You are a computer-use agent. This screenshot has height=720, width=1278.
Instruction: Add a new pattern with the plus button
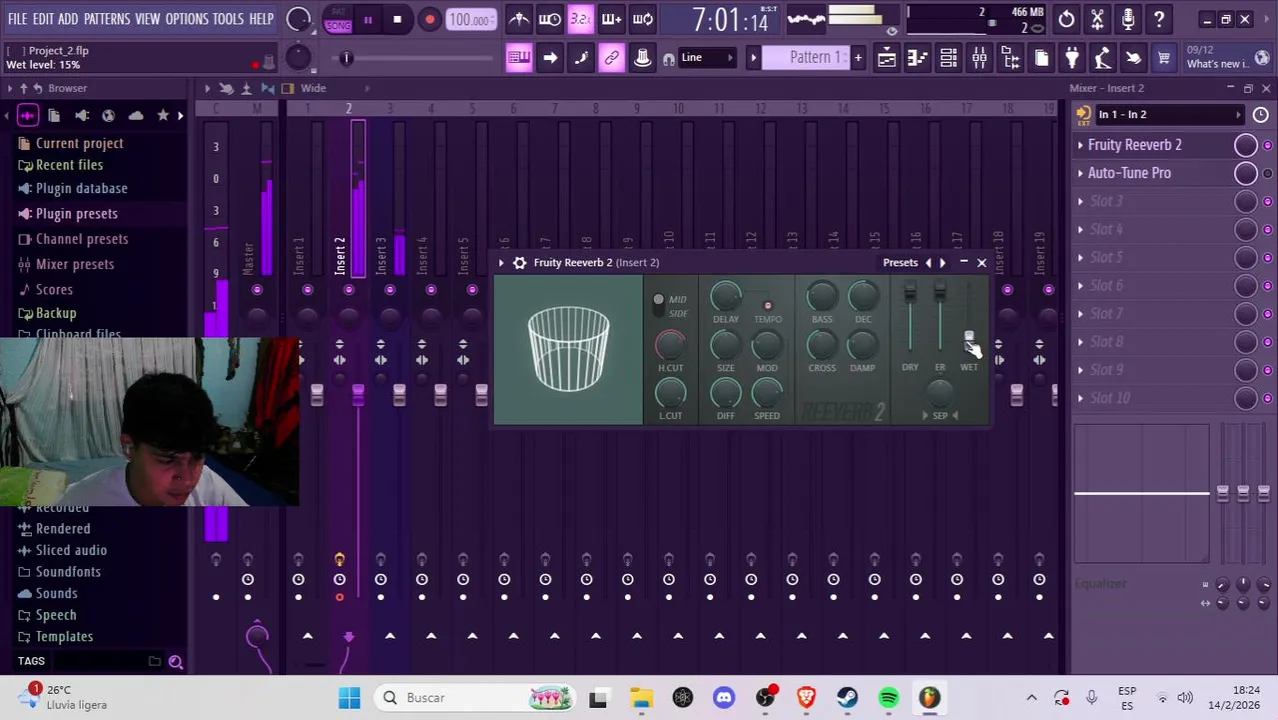click(x=857, y=58)
